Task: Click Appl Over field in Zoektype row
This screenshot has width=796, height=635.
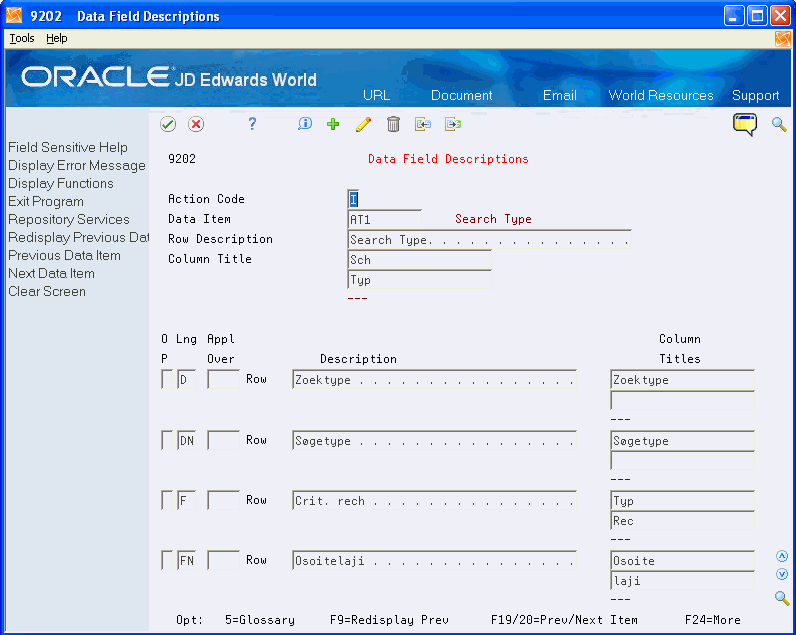Action: click(223, 379)
